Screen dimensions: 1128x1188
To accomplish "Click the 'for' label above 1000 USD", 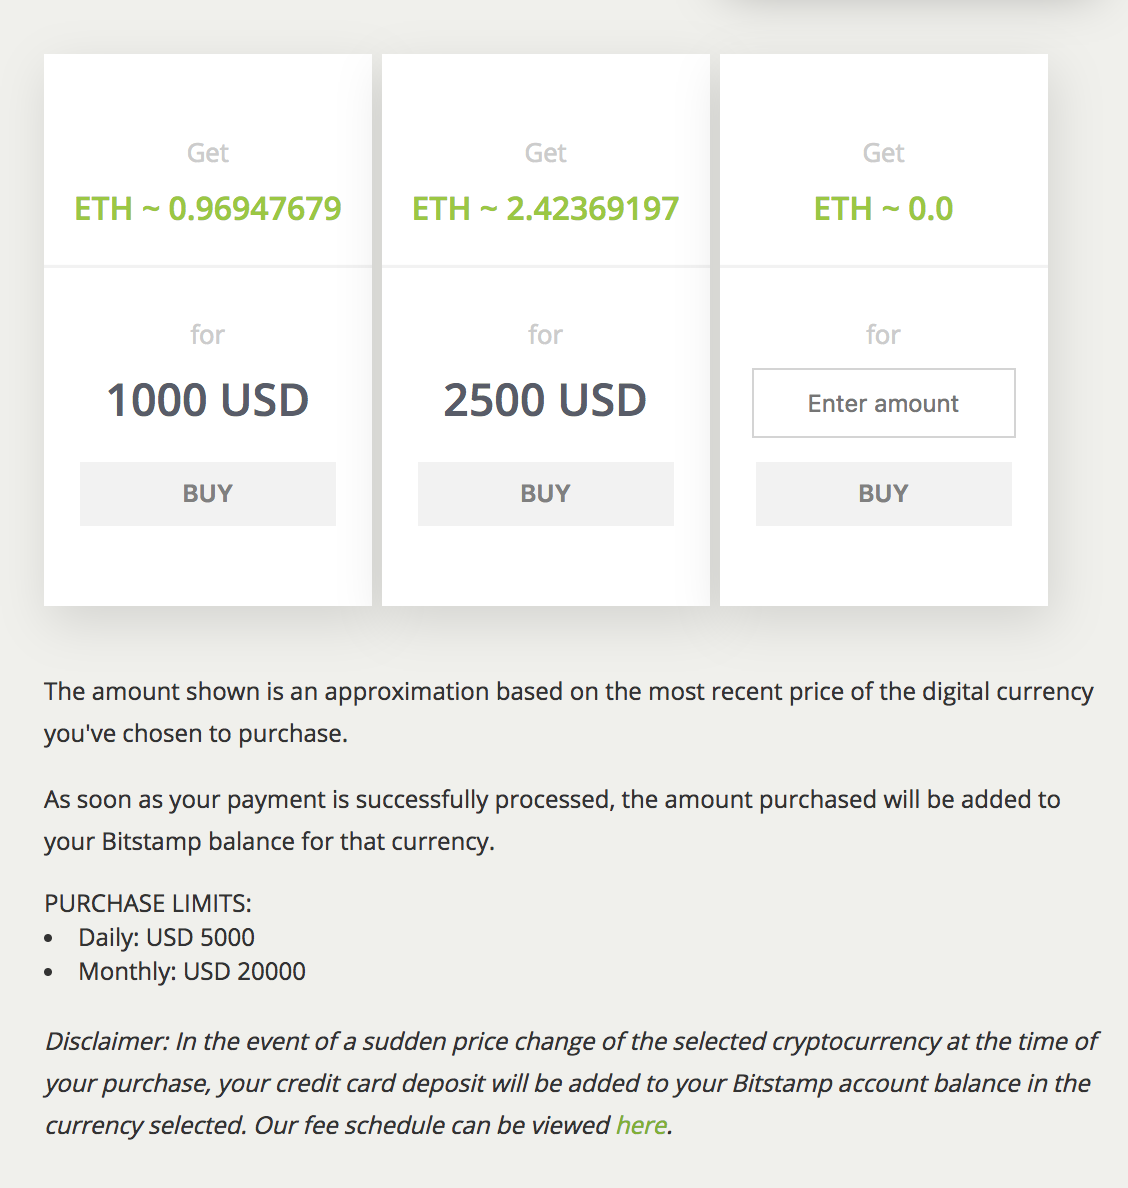I will pos(208,334).
